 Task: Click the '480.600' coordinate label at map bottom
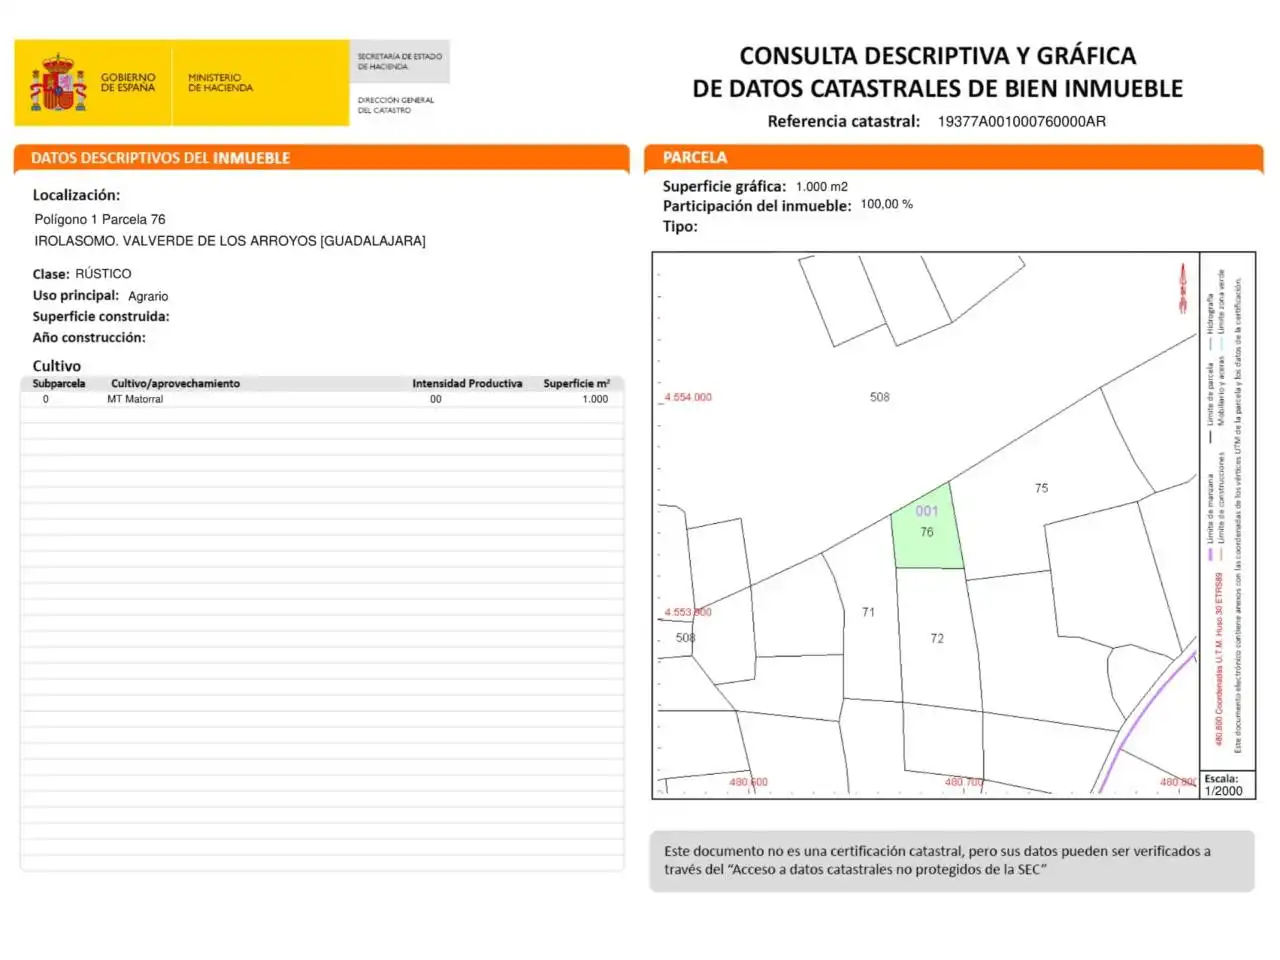748,782
